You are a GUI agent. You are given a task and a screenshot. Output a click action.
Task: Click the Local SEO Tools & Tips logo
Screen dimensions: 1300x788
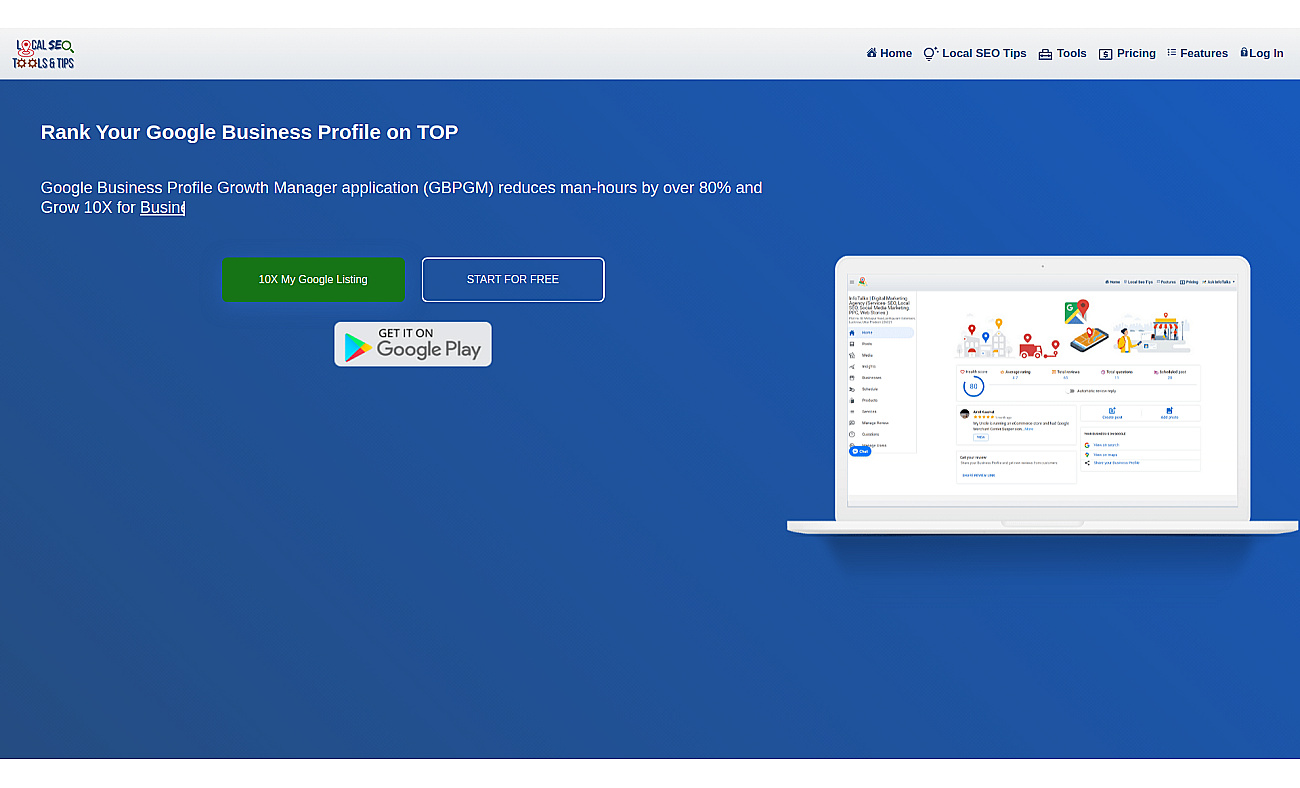pyautogui.click(x=44, y=54)
